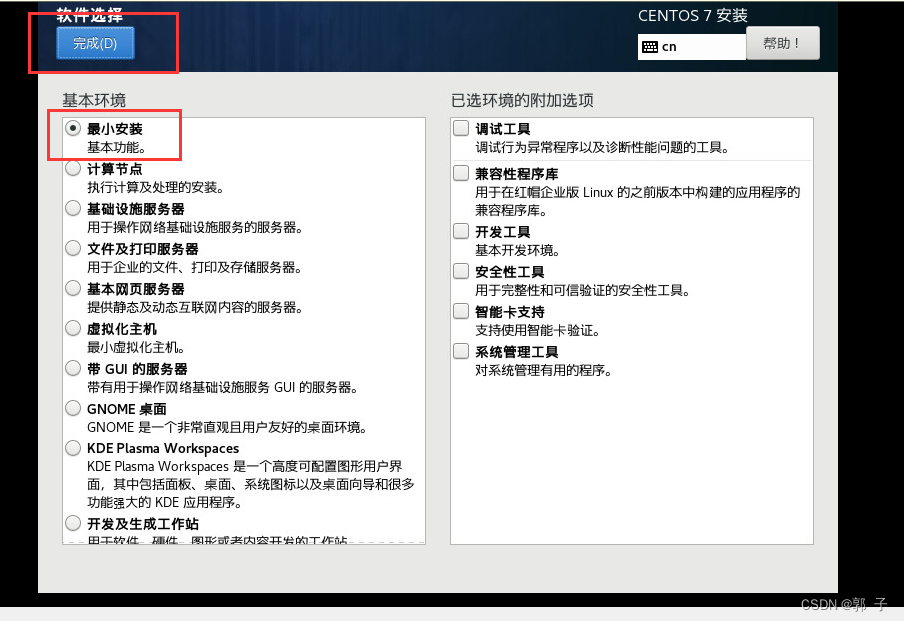This screenshot has width=904, height=621.
Task: Select the 虚拟化主机 radio button
Action: click(73, 328)
